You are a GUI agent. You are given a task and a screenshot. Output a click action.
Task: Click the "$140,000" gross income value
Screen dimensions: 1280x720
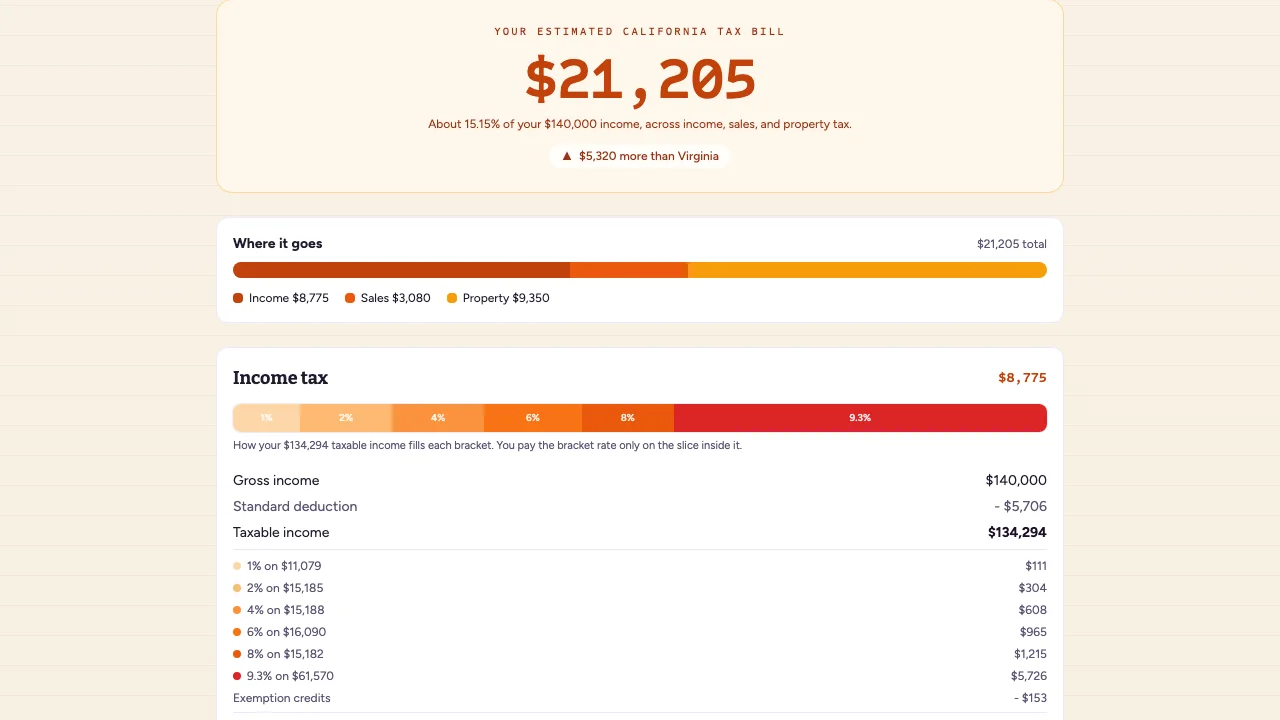1016,481
